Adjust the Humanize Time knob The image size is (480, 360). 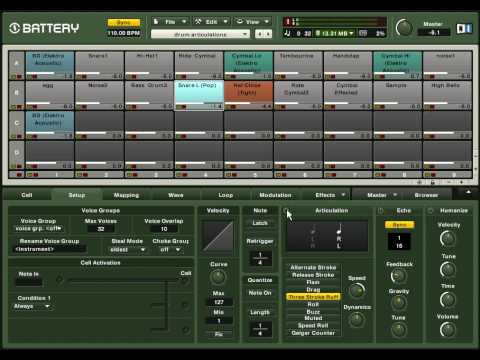(x=448, y=300)
